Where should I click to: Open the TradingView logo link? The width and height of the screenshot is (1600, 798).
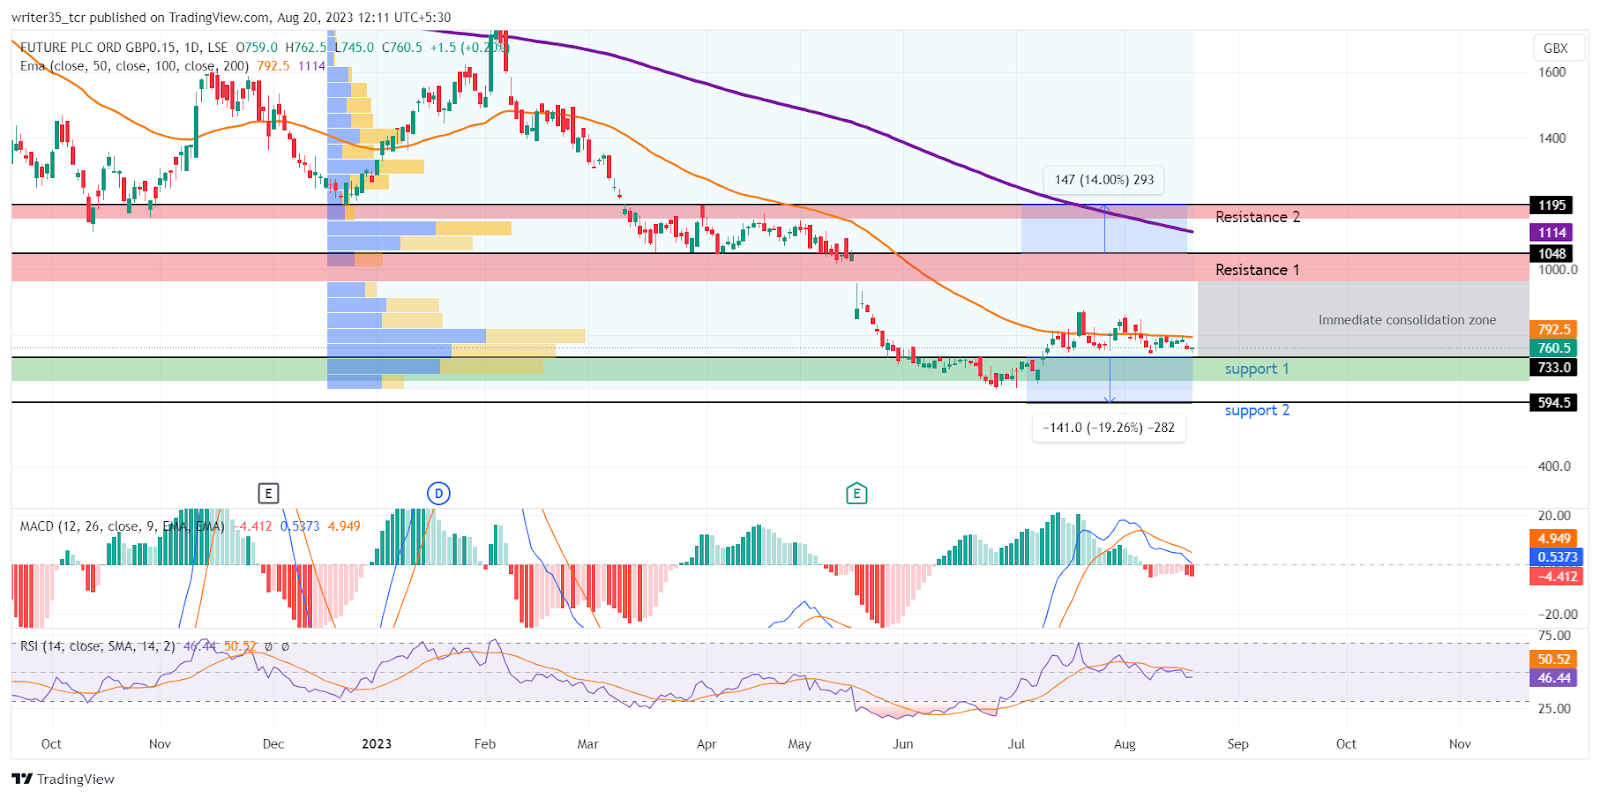[63, 779]
